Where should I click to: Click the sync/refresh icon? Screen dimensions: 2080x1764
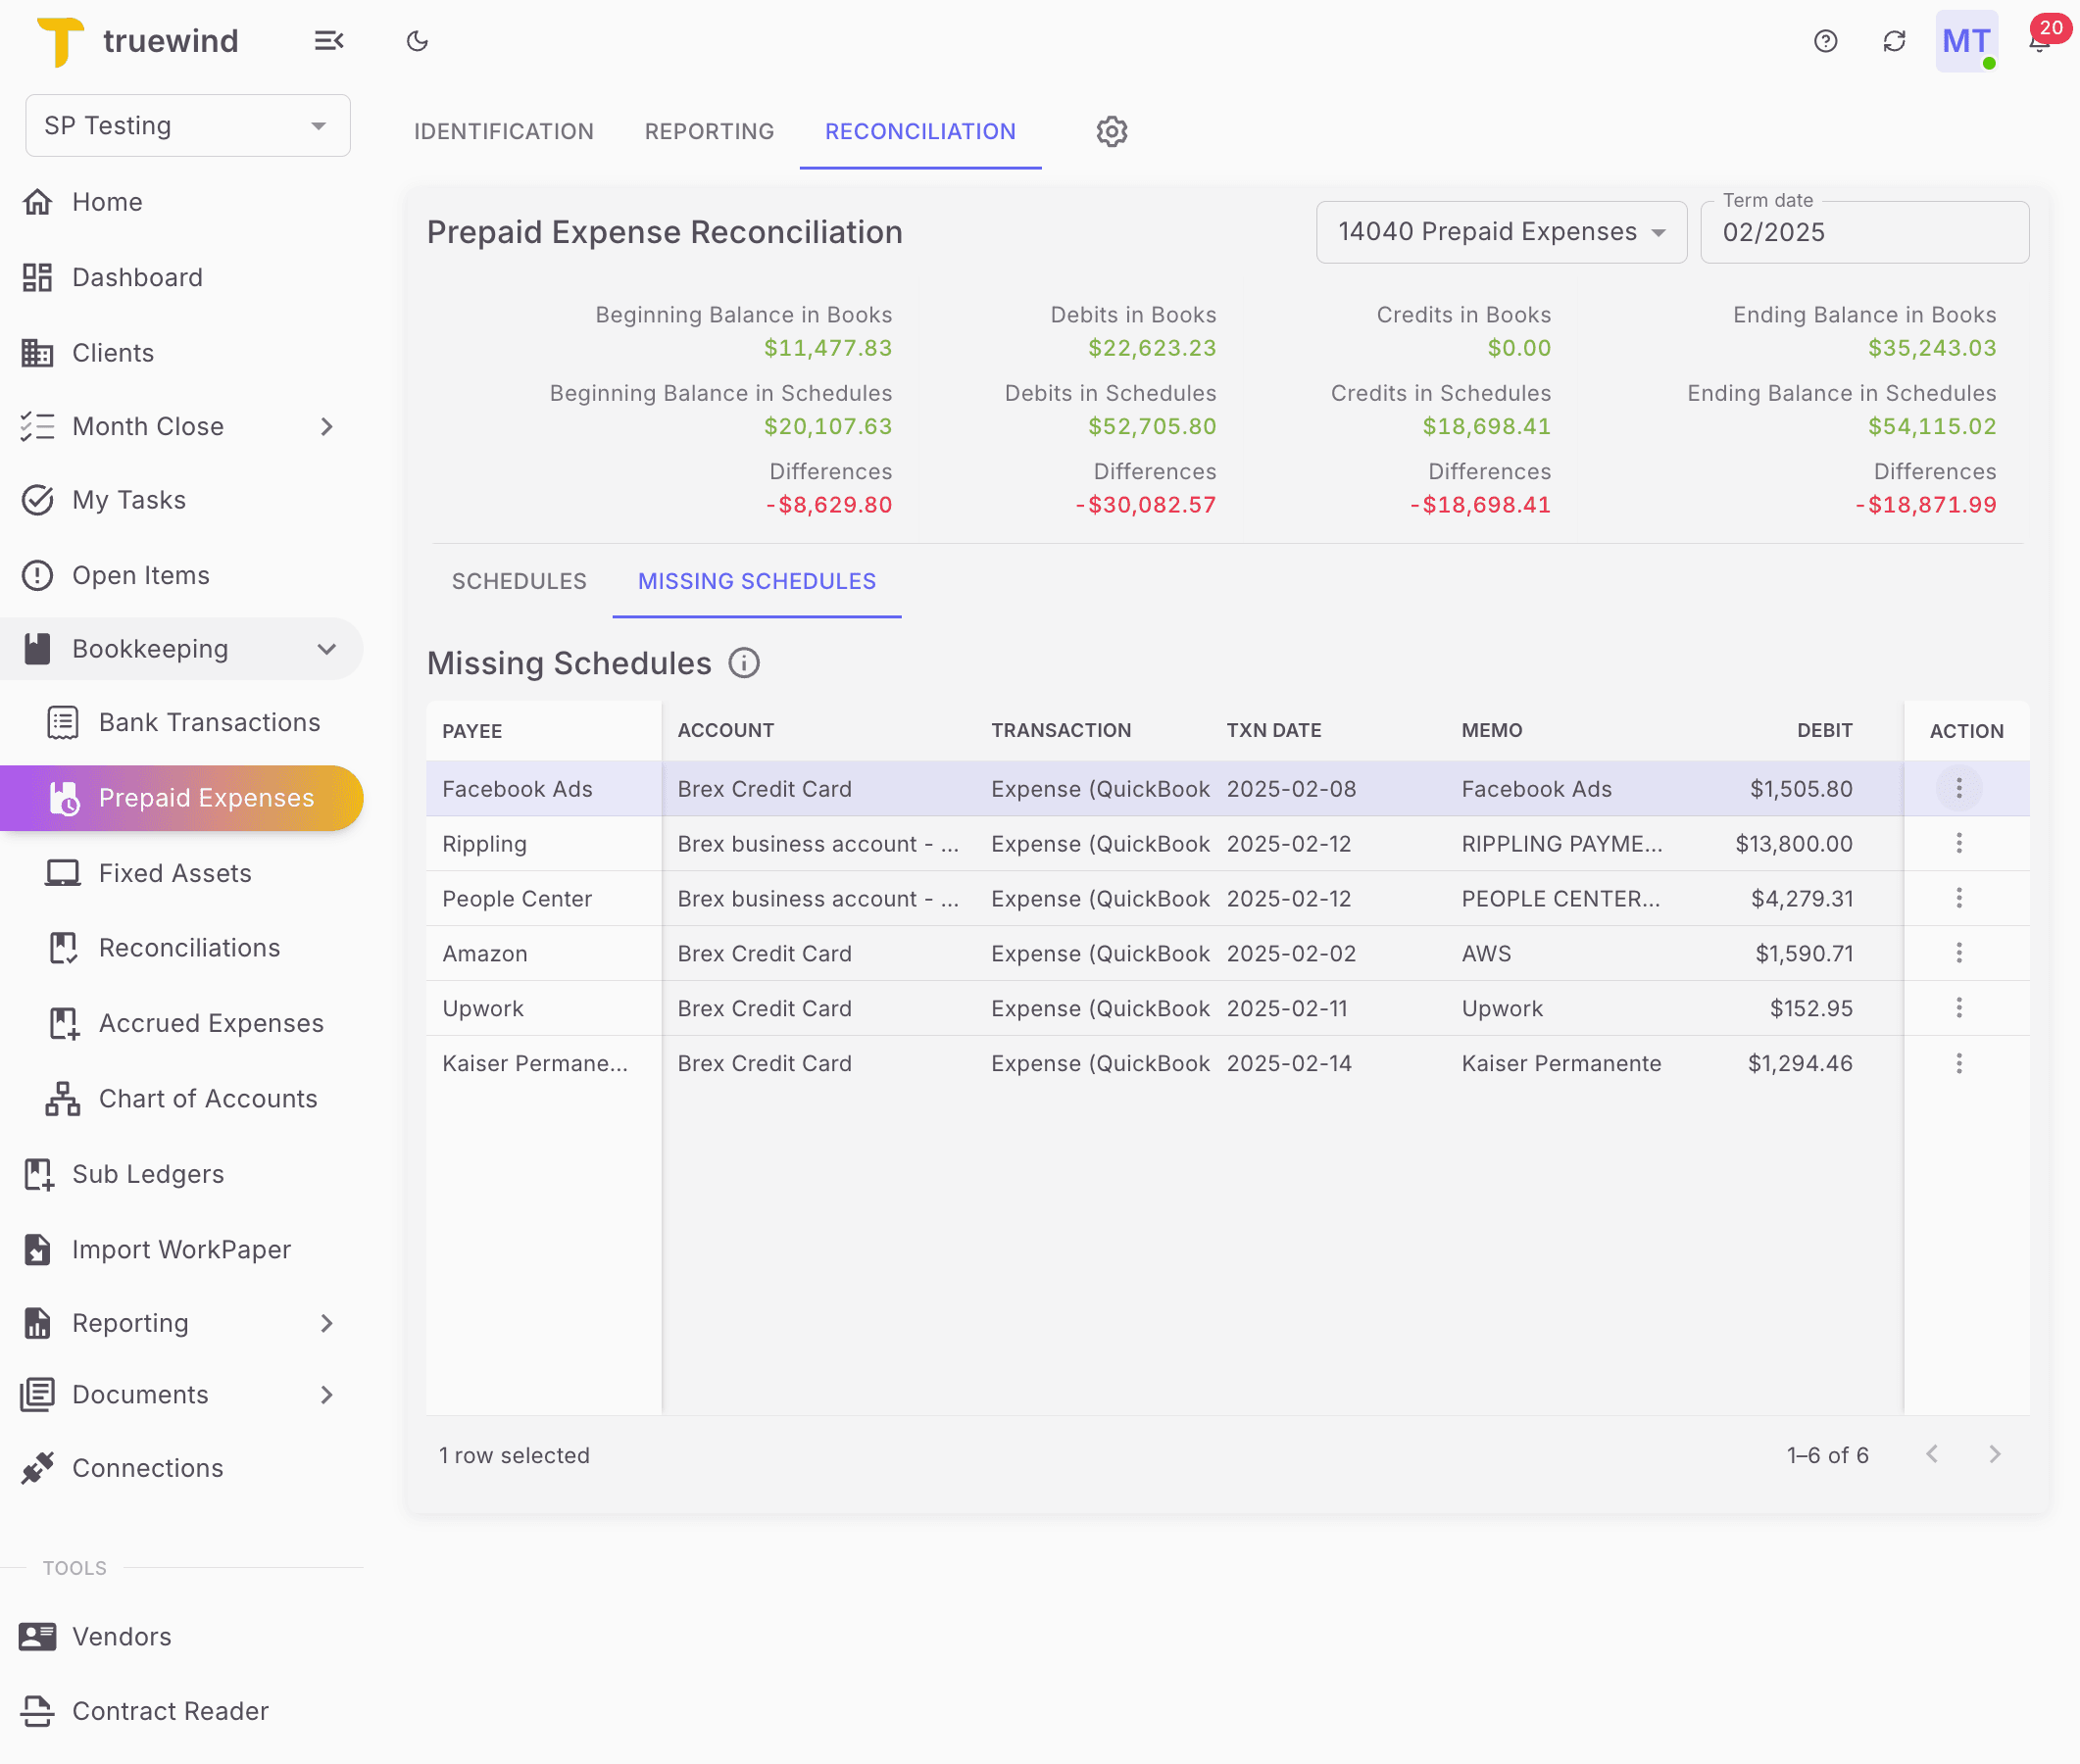(x=1893, y=41)
